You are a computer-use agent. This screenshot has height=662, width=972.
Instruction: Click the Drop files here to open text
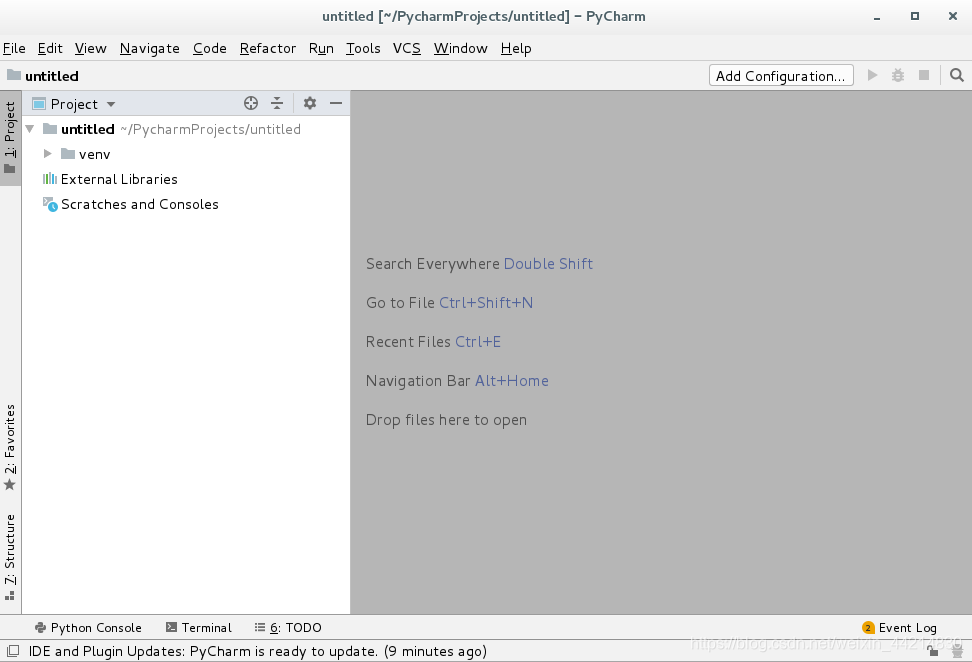point(446,420)
